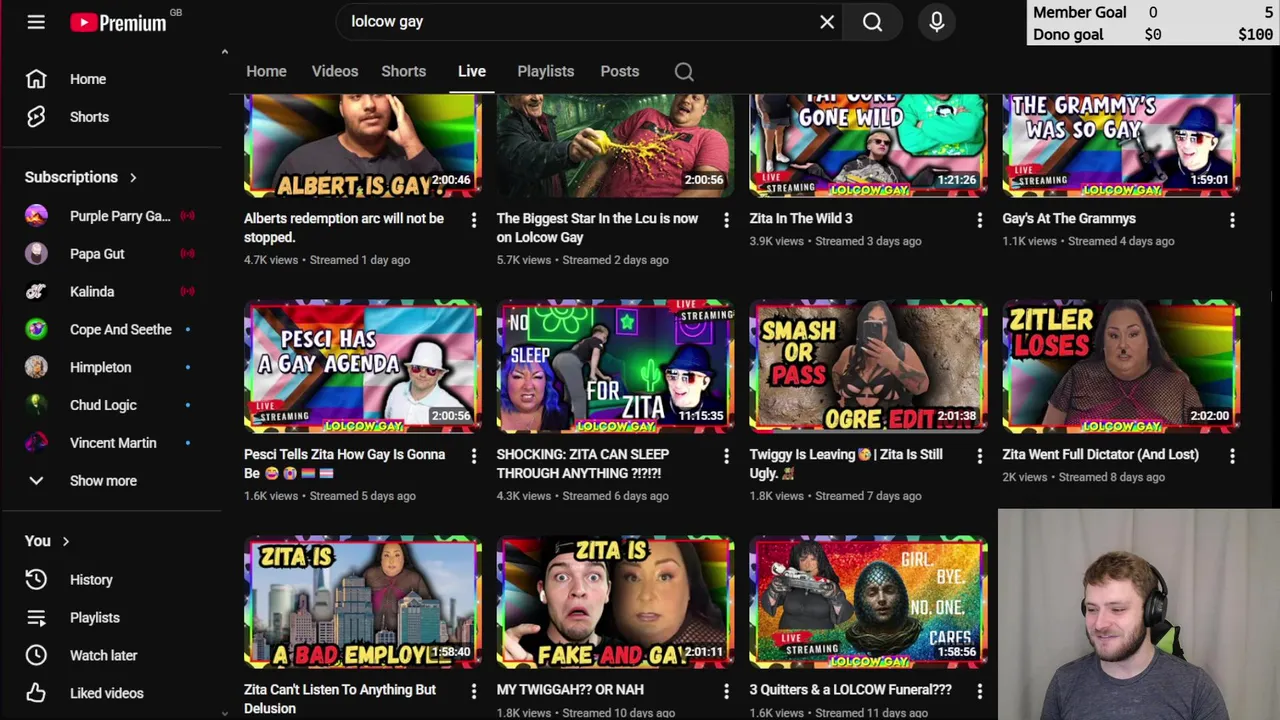Open options for Biggest Star in Lcu video
The image size is (1280, 720).
(x=727, y=219)
